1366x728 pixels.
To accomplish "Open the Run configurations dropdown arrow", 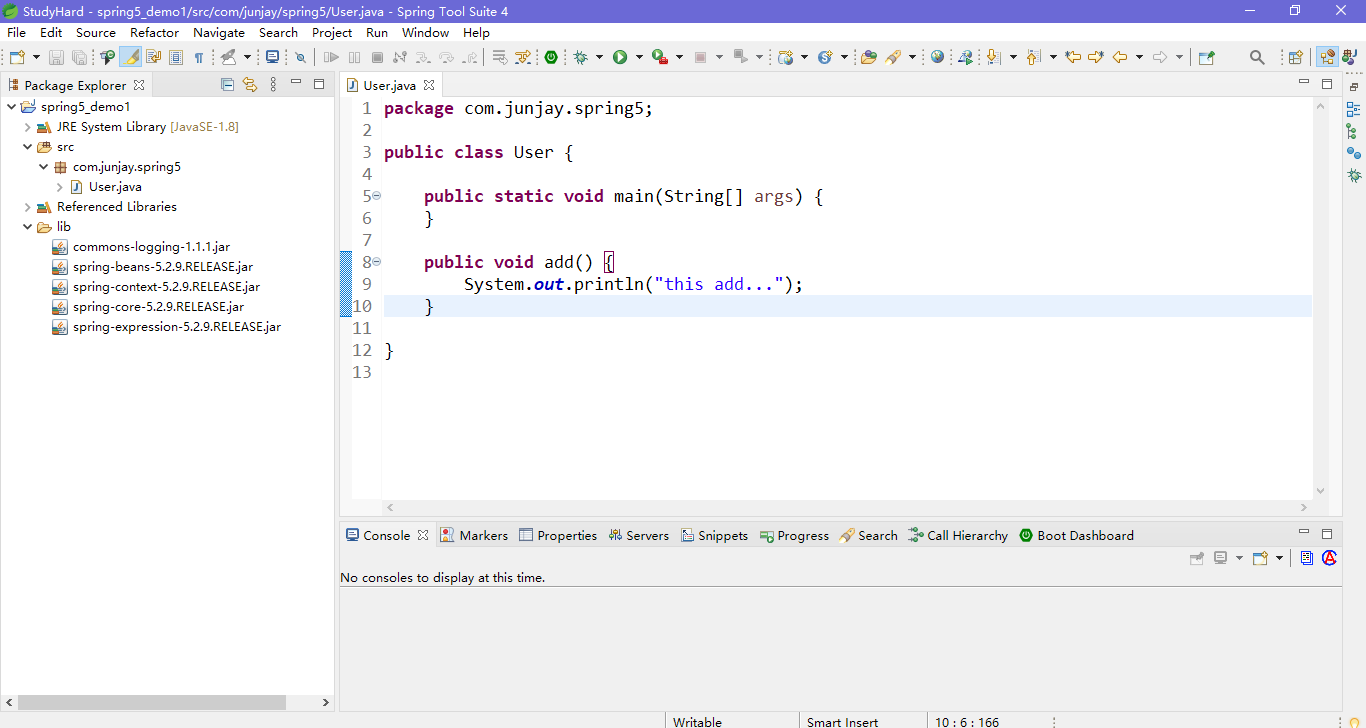I will click(639, 57).
